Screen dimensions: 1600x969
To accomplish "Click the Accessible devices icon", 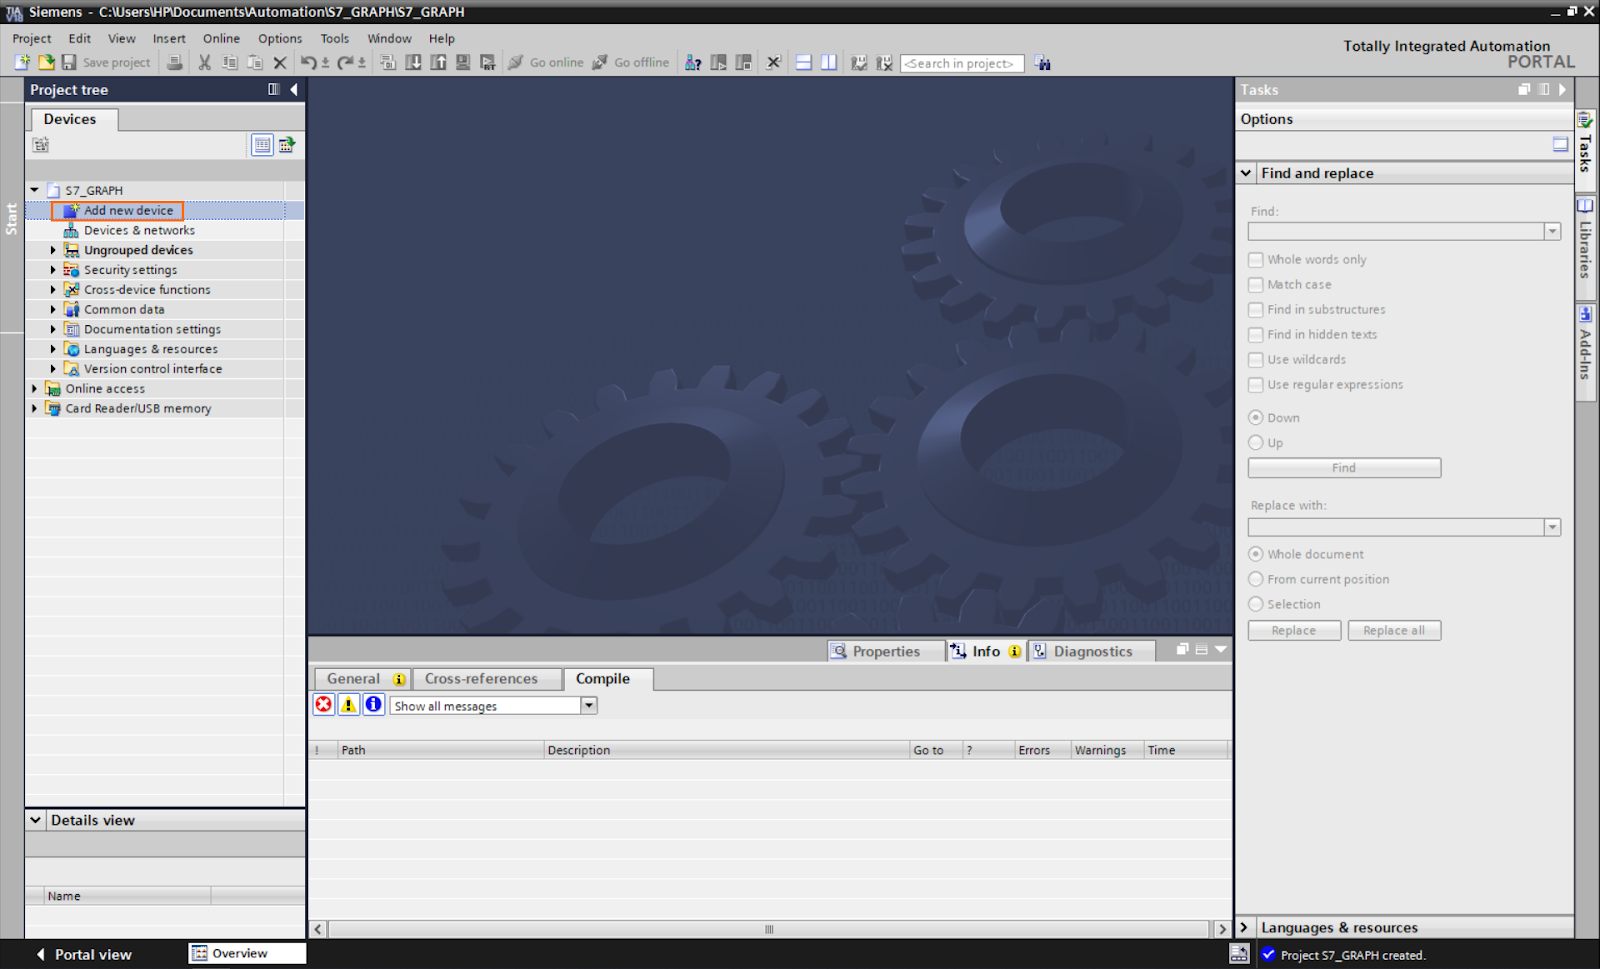I will pyautogui.click(x=693, y=62).
